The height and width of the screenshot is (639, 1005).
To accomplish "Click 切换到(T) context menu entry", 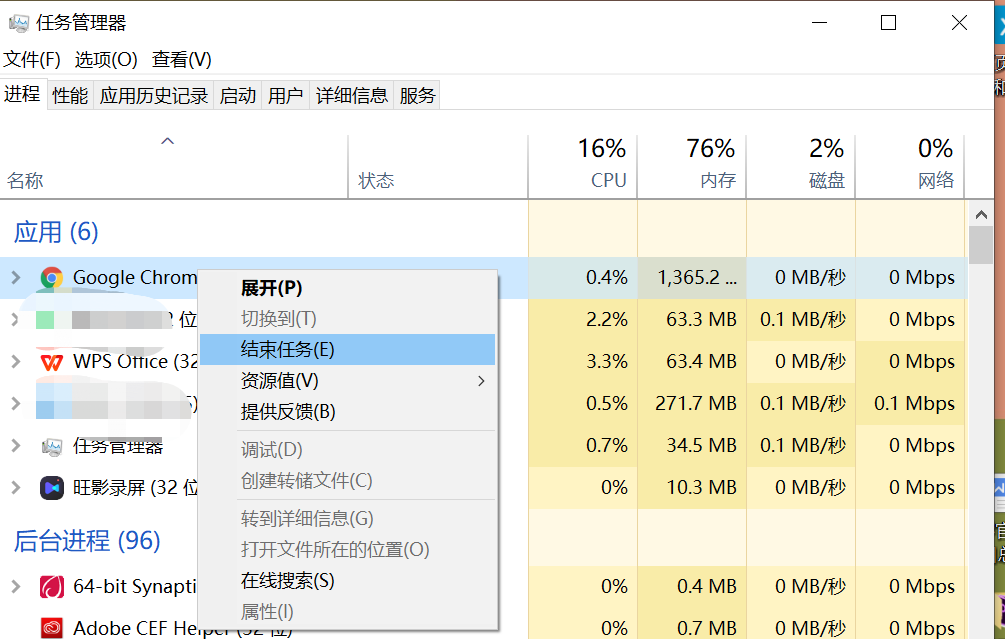I will click(347, 319).
